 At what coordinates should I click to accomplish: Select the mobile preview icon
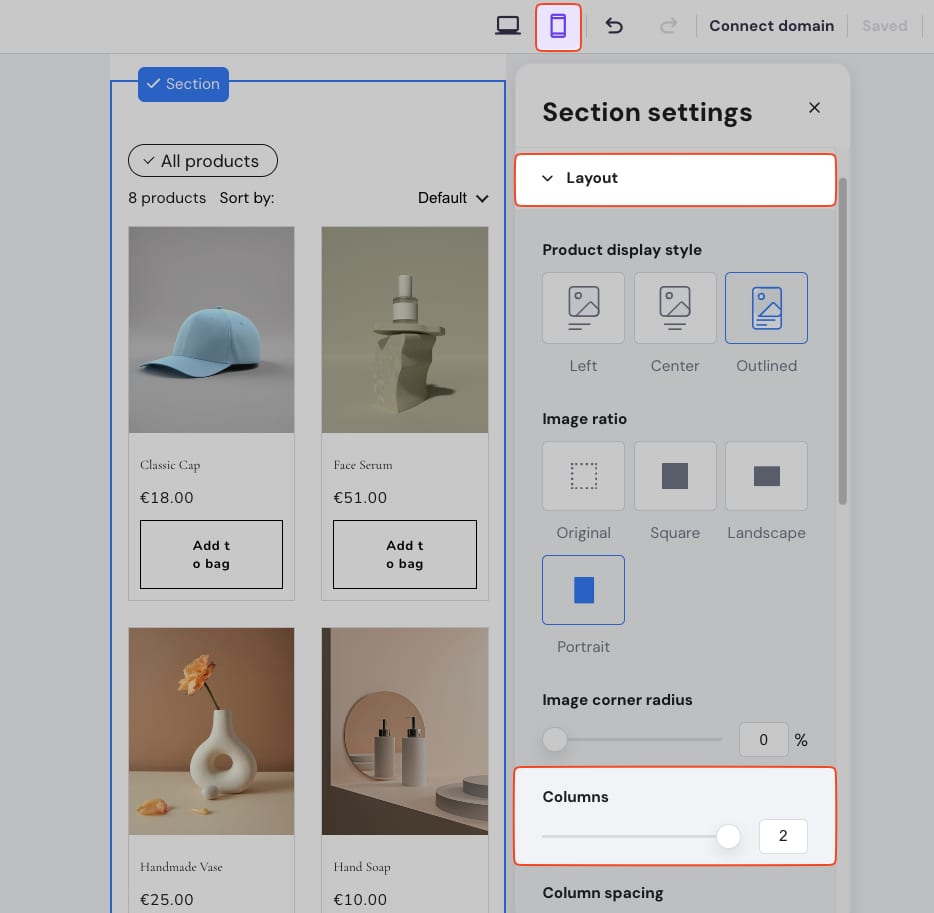[x=558, y=26]
